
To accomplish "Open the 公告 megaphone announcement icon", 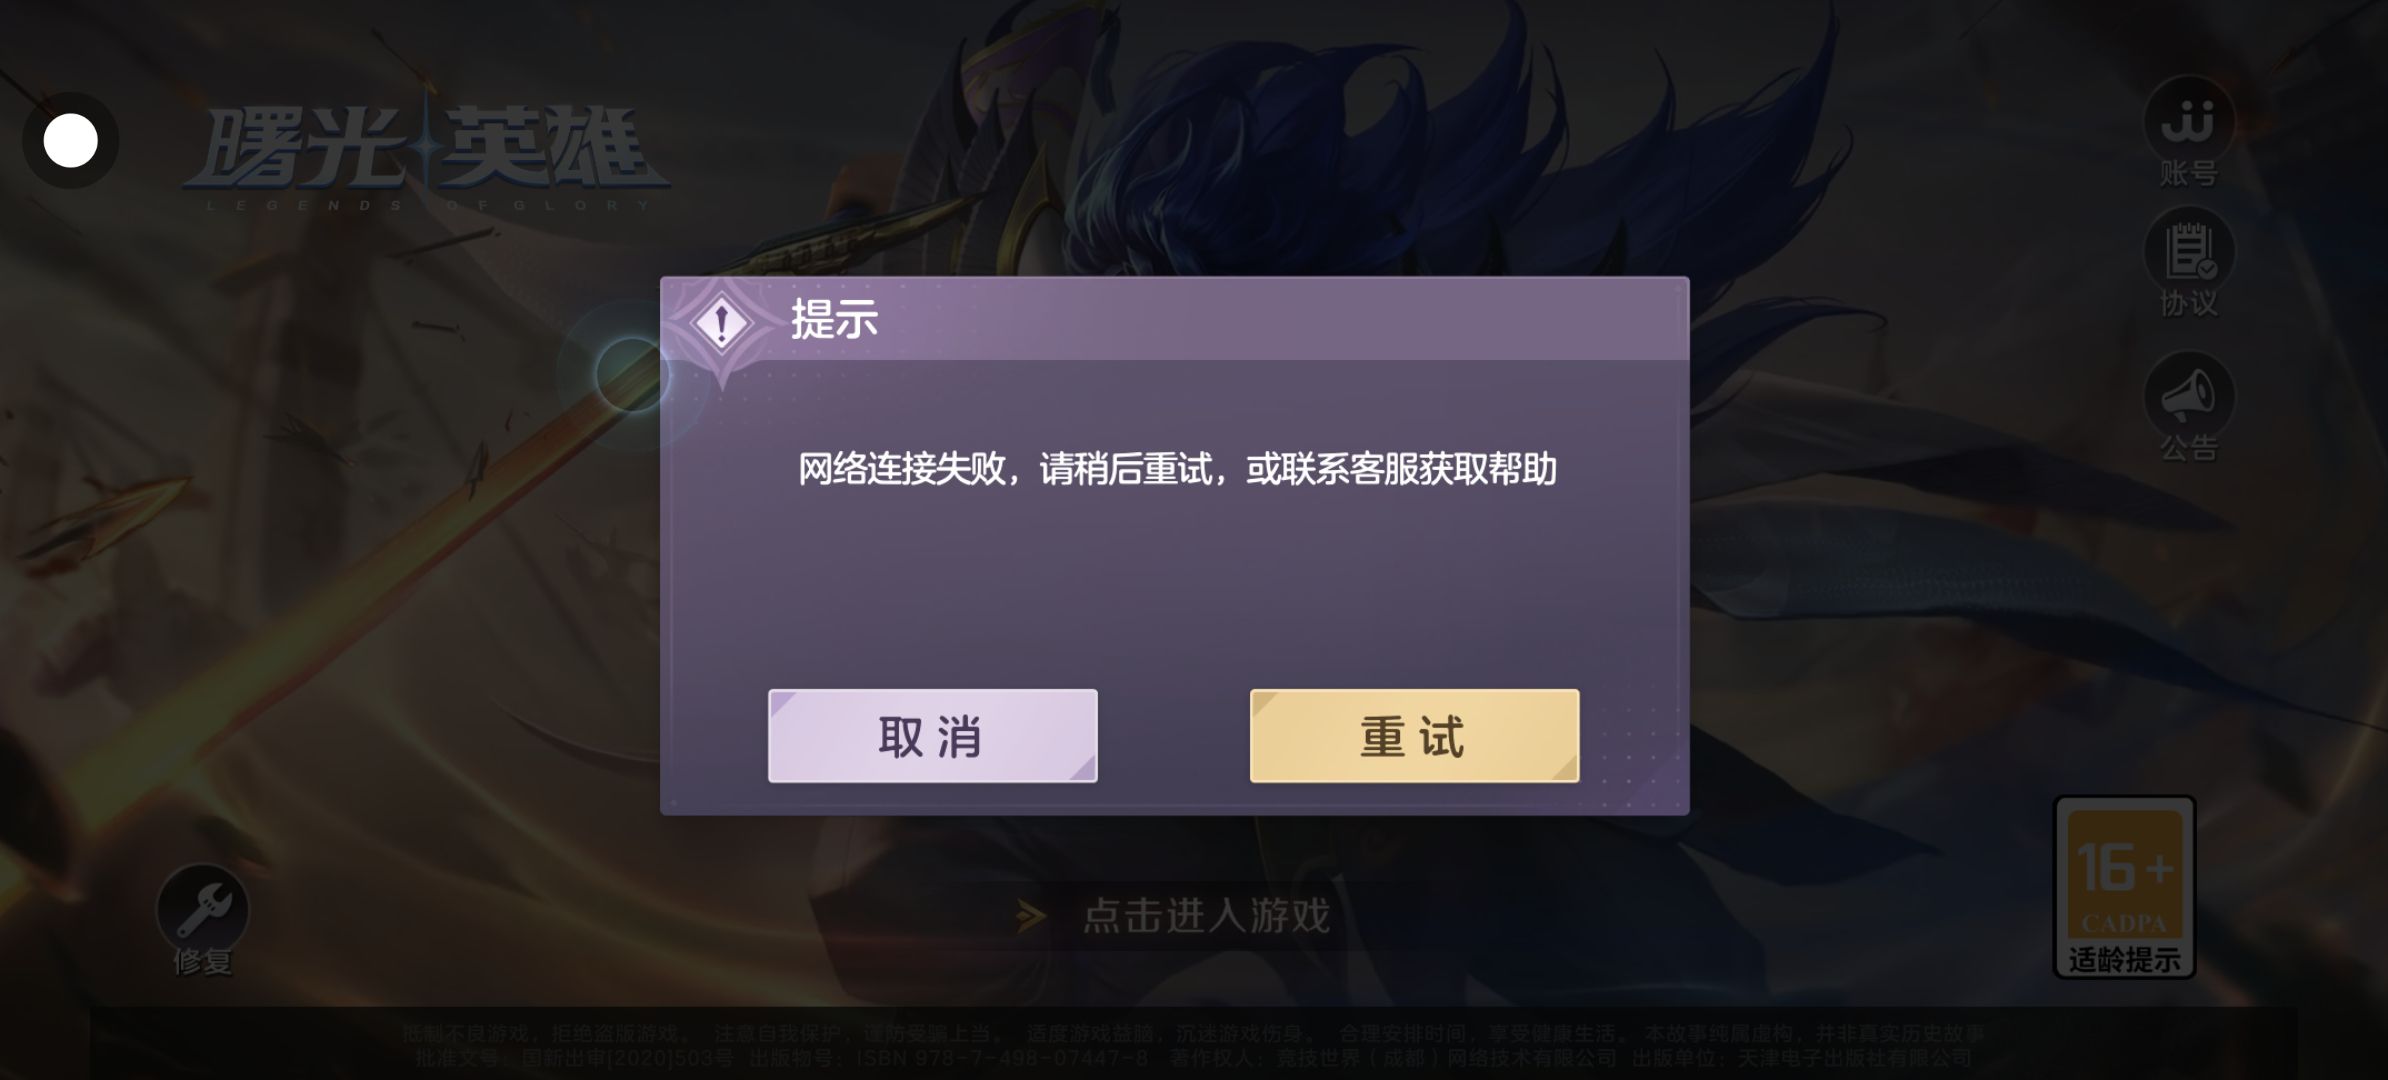I will click(2189, 396).
